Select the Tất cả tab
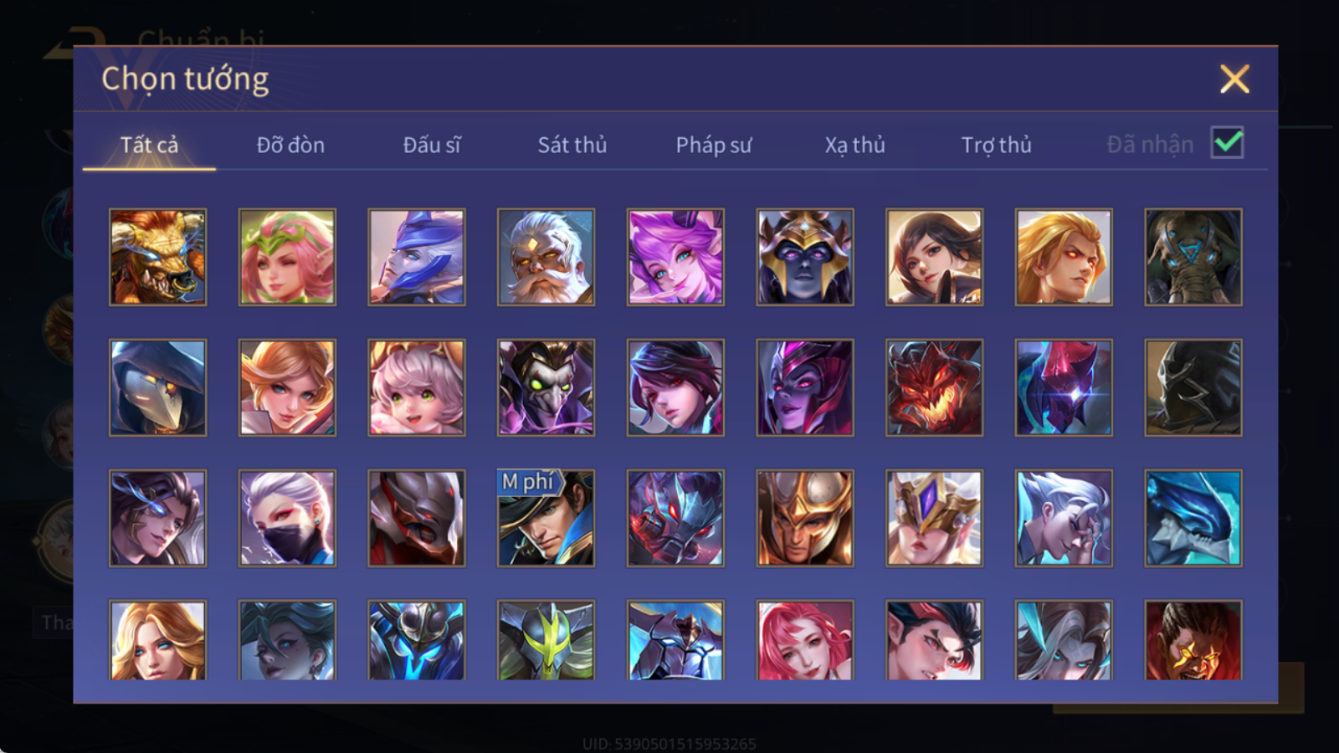This screenshot has height=753, width=1339. pyautogui.click(x=150, y=145)
